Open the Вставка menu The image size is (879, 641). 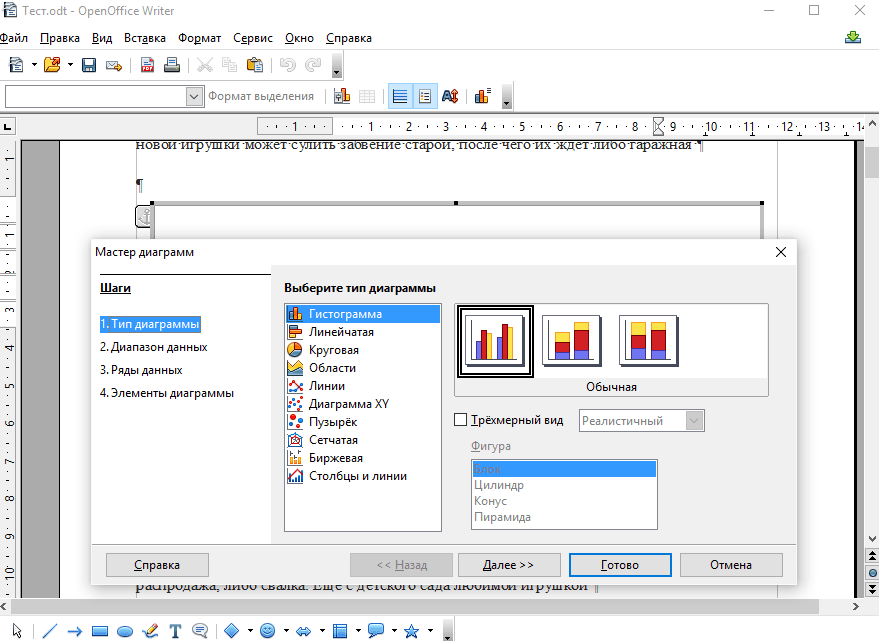pos(145,38)
